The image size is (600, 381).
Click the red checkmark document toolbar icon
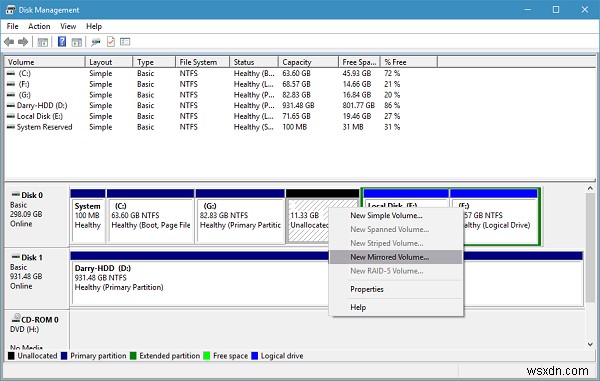coord(111,41)
